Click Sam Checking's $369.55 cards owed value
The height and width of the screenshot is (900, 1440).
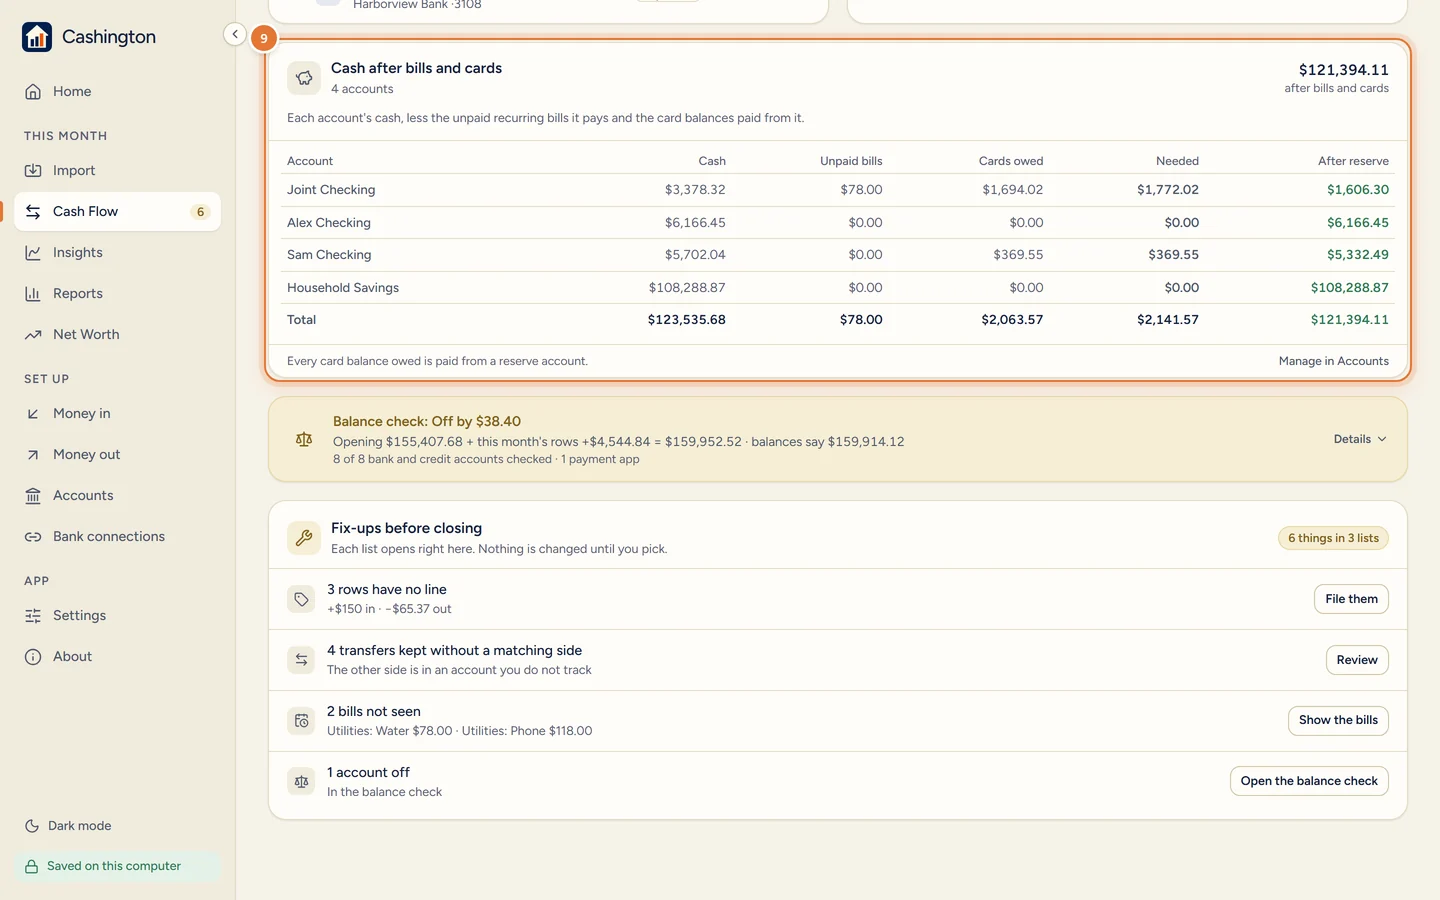tap(1018, 255)
